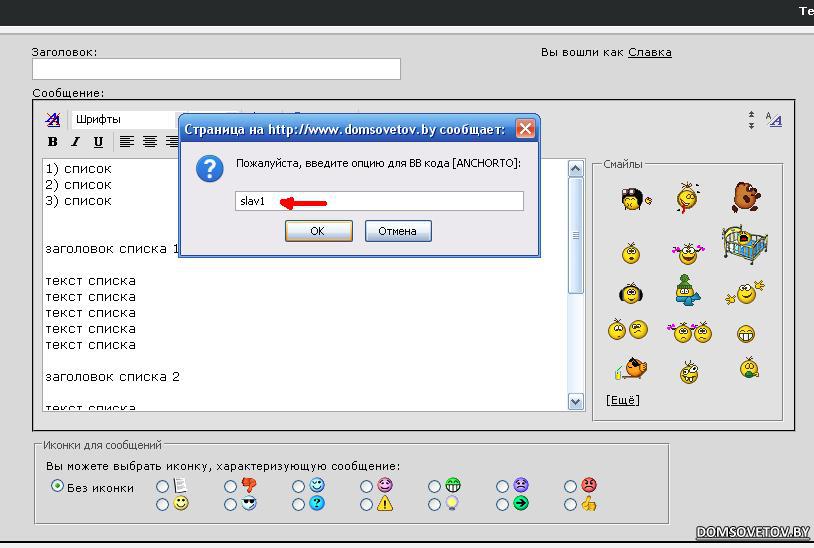The width and height of the screenshot is (814, 548).
Task: Click the Заголовок title input field
Action: pyautogui.click(x=216, y=69)
